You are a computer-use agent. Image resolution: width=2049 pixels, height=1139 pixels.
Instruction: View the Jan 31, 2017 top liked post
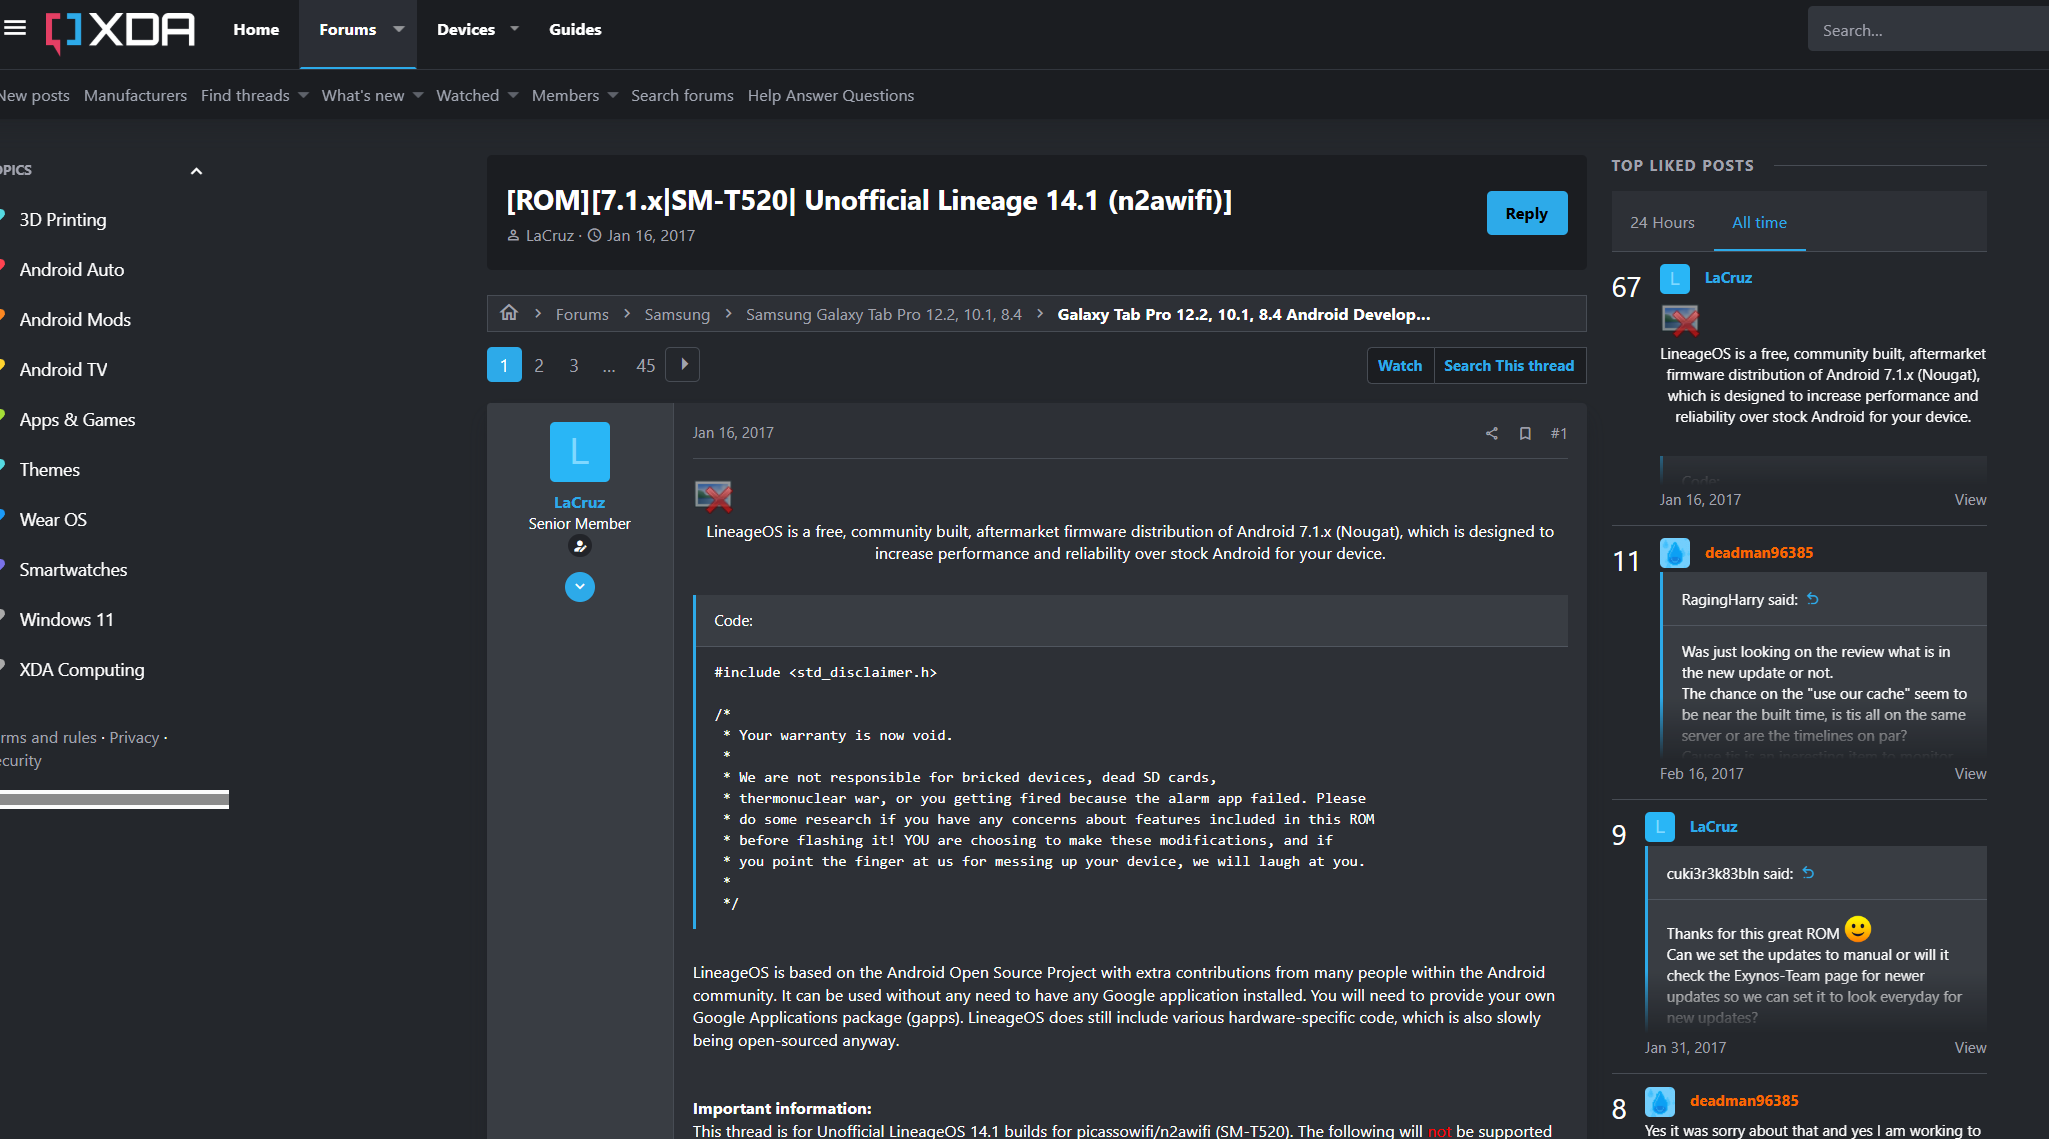pos(1970,1048)
